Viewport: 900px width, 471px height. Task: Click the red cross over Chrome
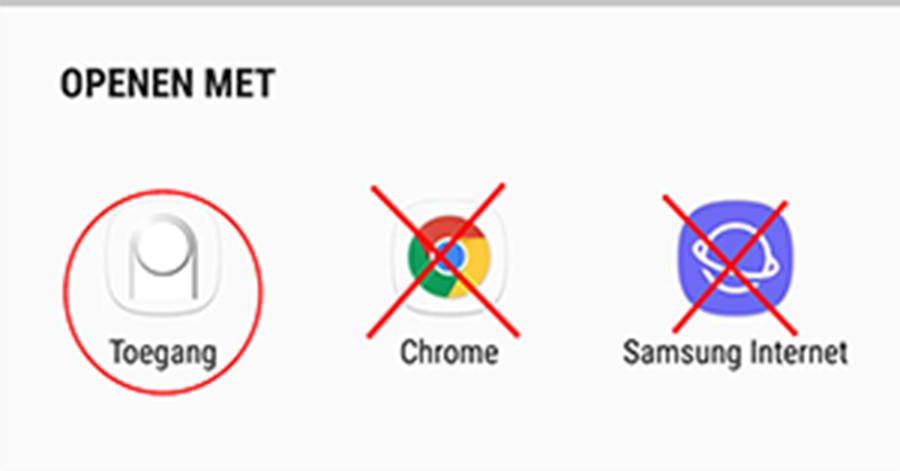443,261
